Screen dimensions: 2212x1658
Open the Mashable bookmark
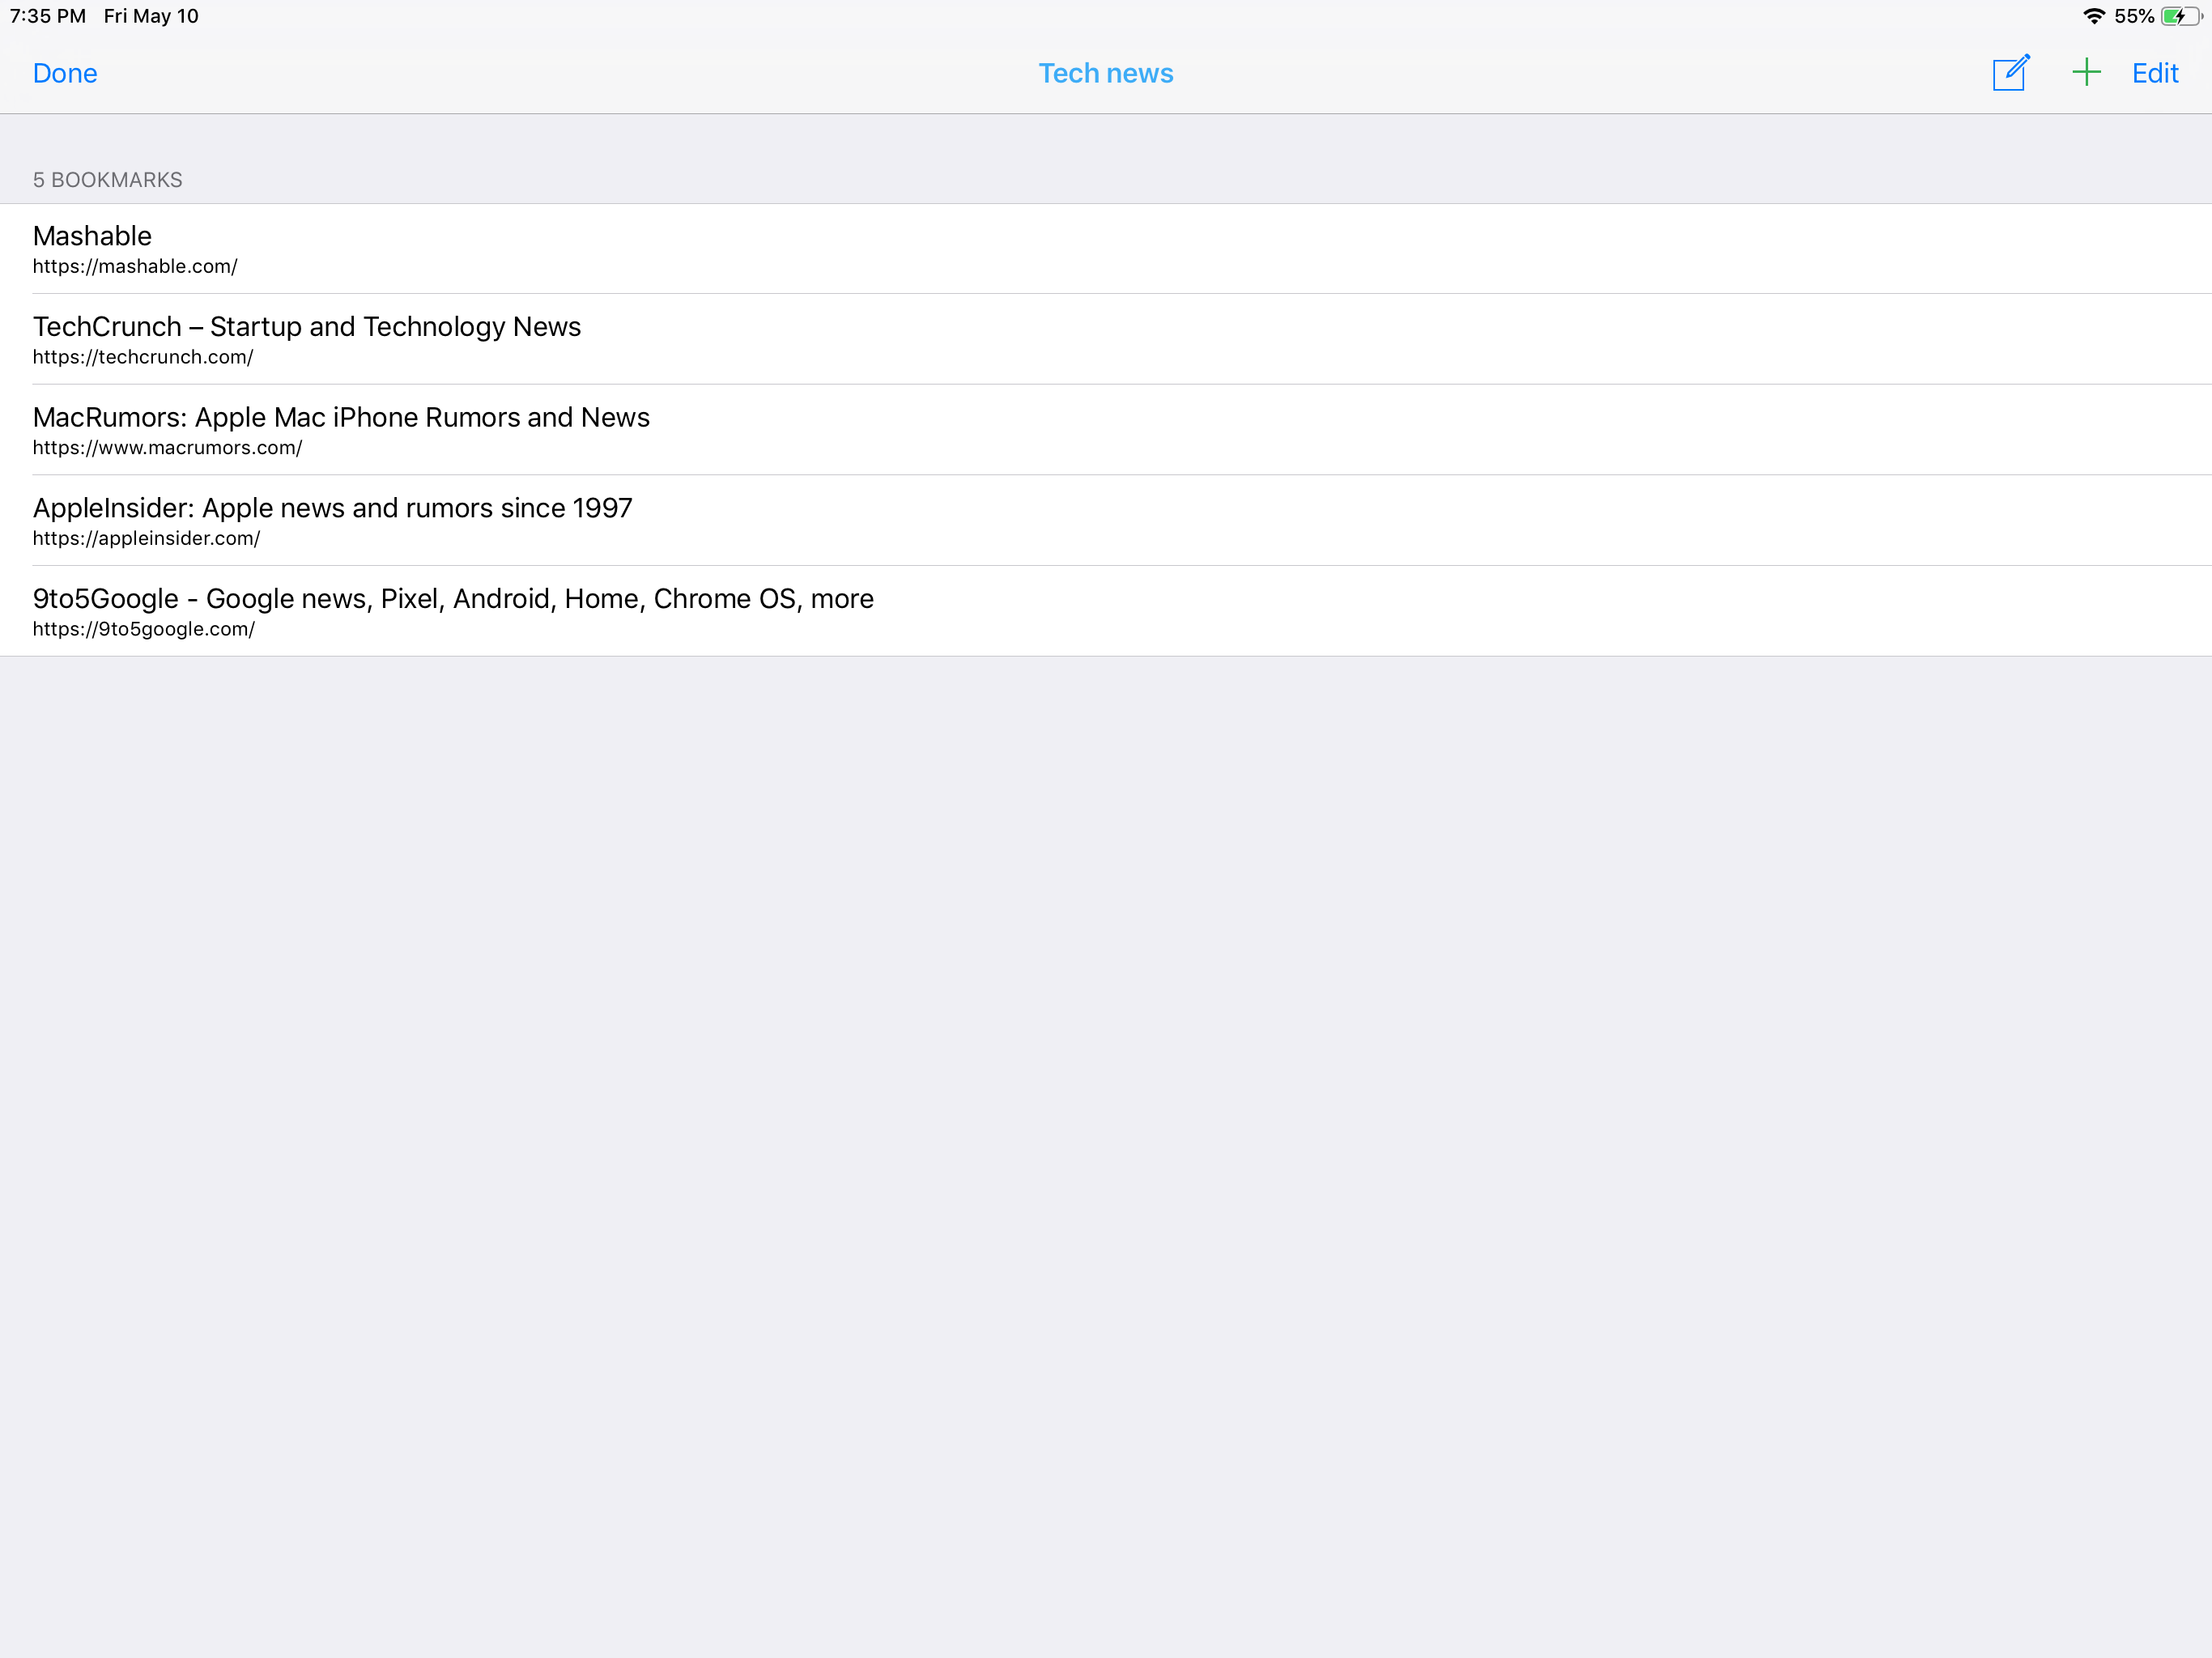92,236
